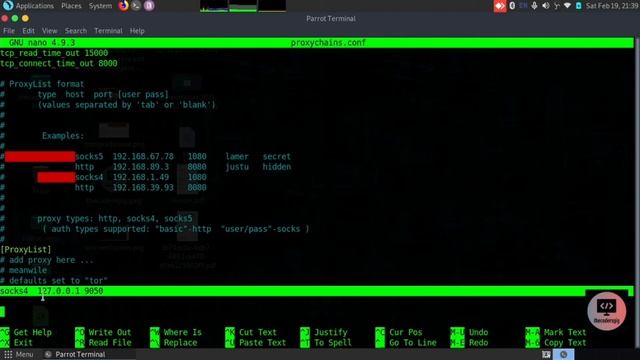
Task: Click the show desktop icon in bottom panel
Action: [x=546, y=354]
